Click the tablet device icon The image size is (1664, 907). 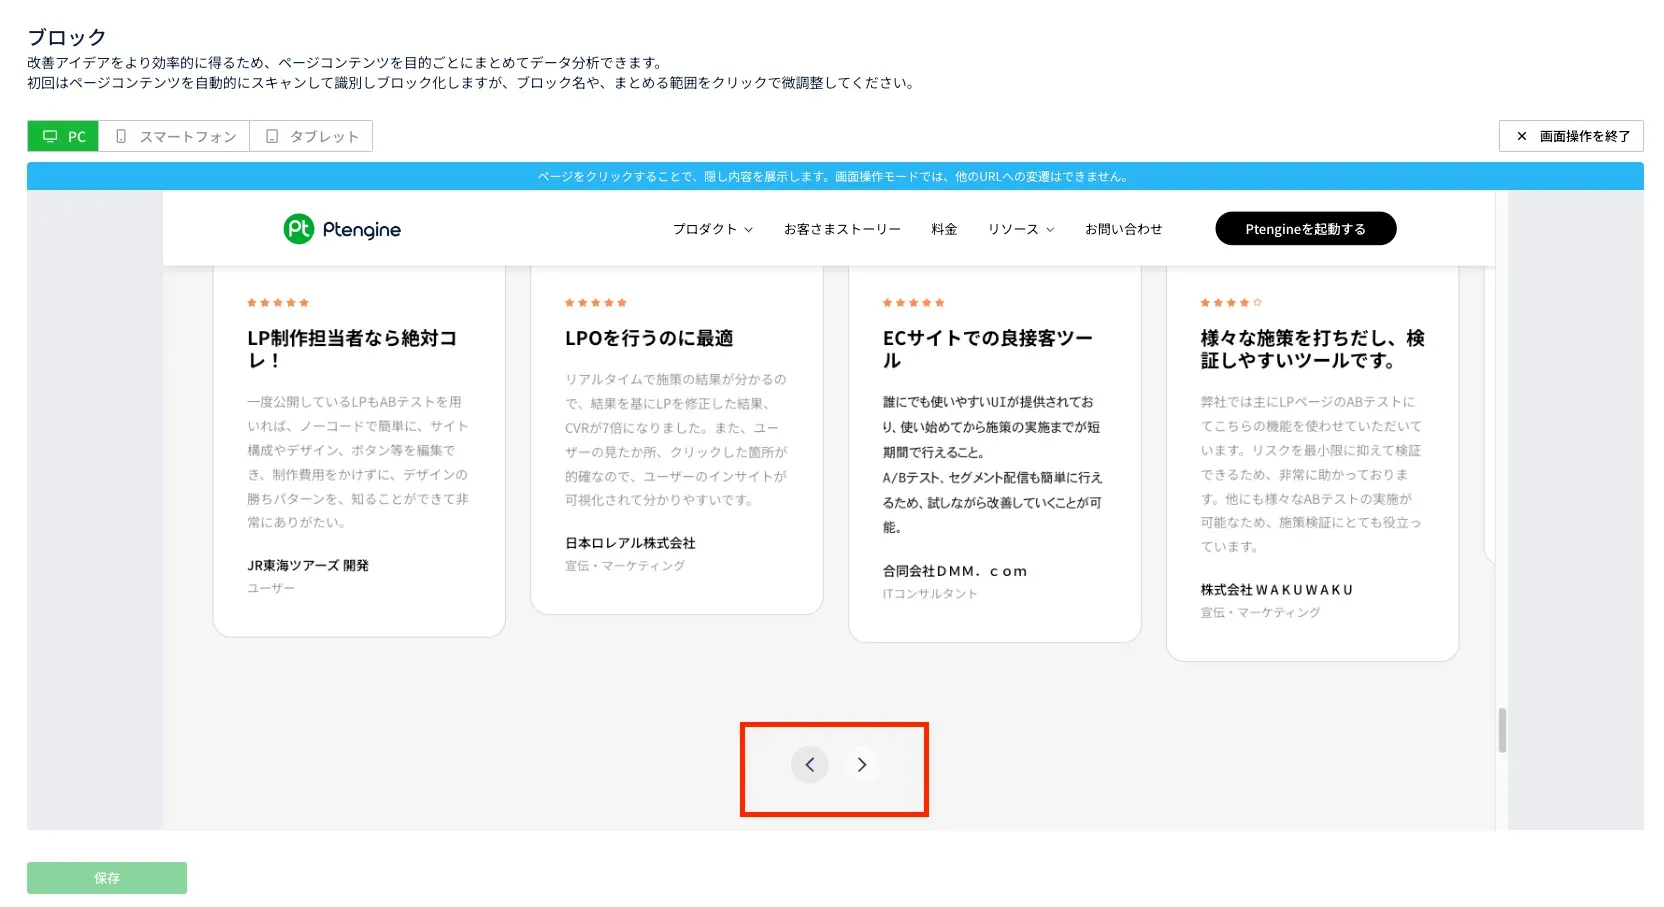pyautogui.click(x=272, y=136)
